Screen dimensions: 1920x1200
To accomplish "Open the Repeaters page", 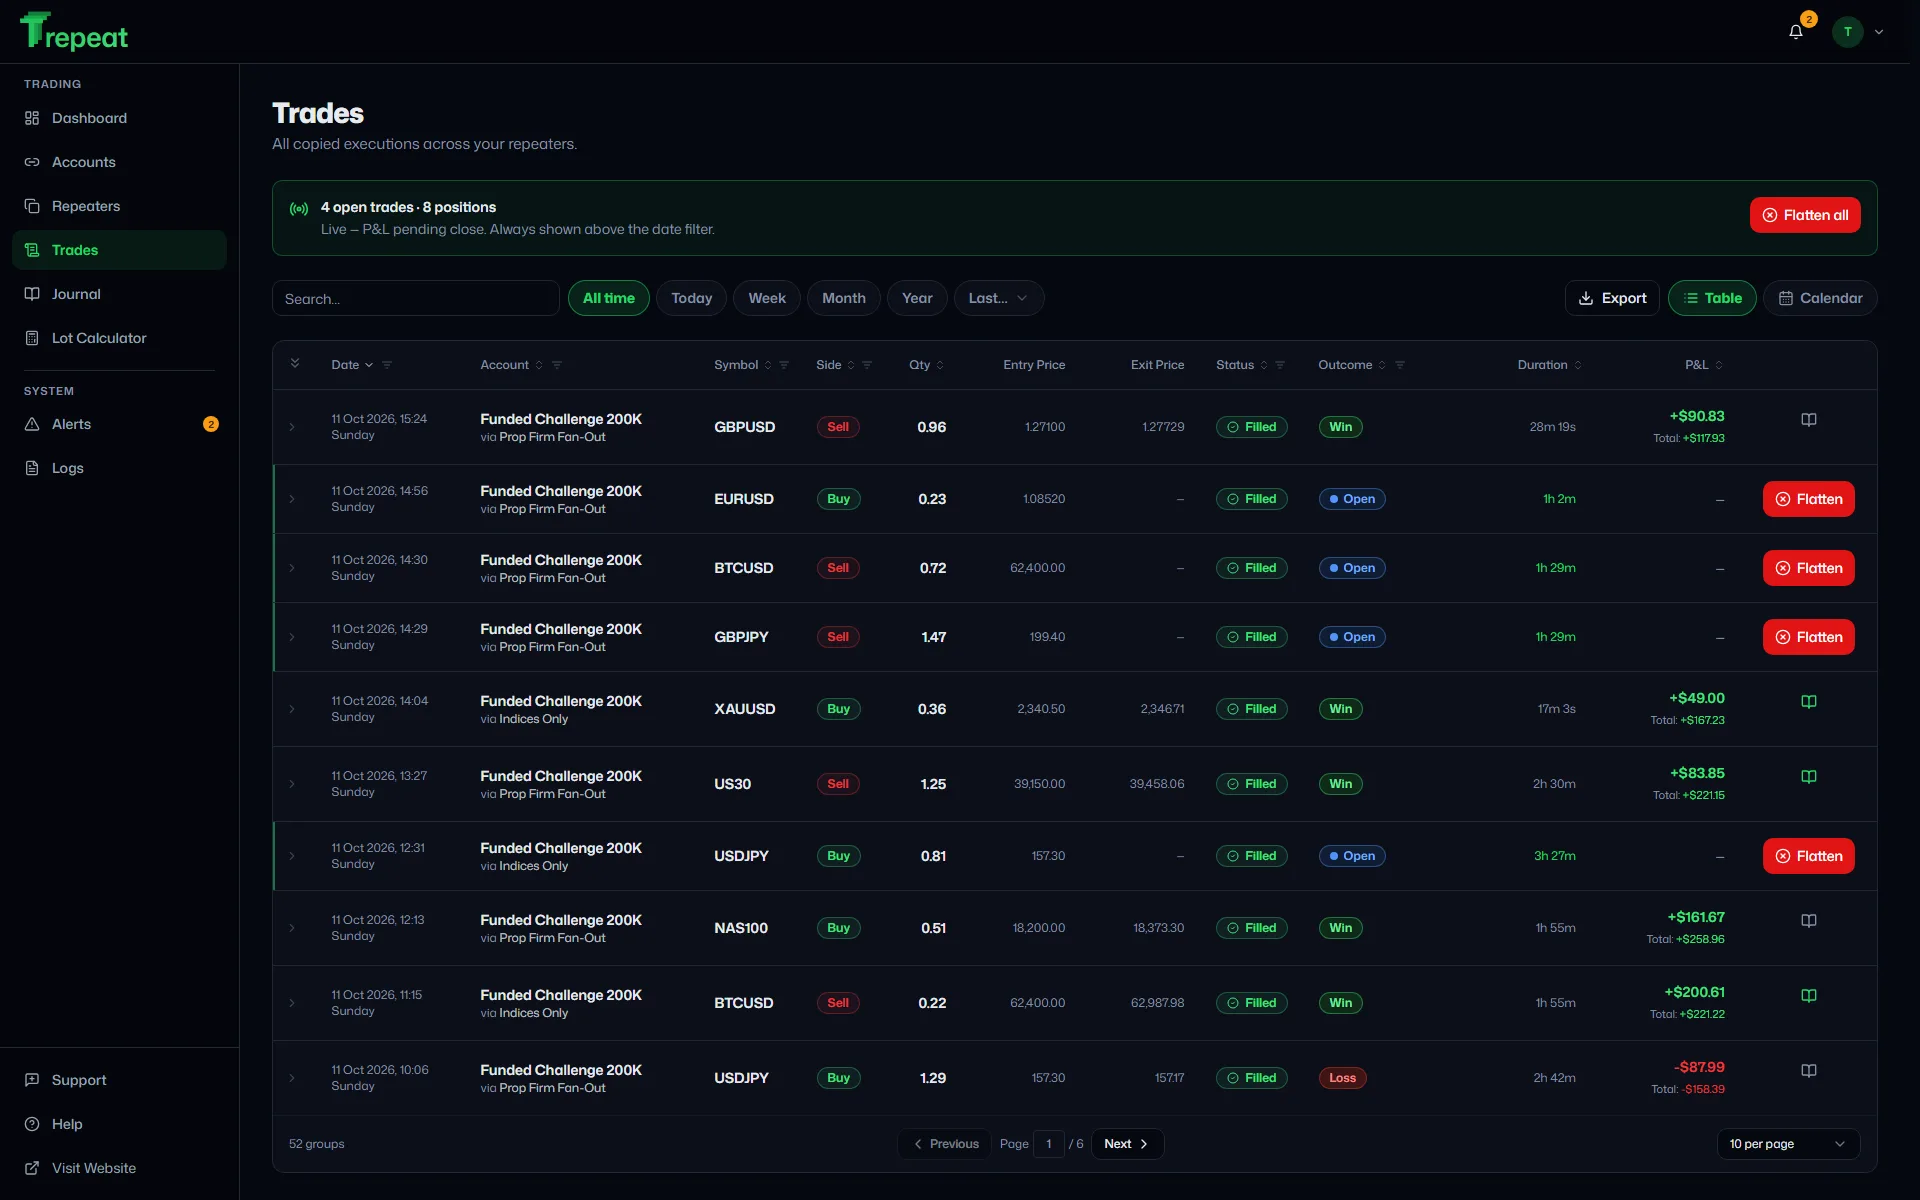I will pyautogui.click(x=119, y=206).
